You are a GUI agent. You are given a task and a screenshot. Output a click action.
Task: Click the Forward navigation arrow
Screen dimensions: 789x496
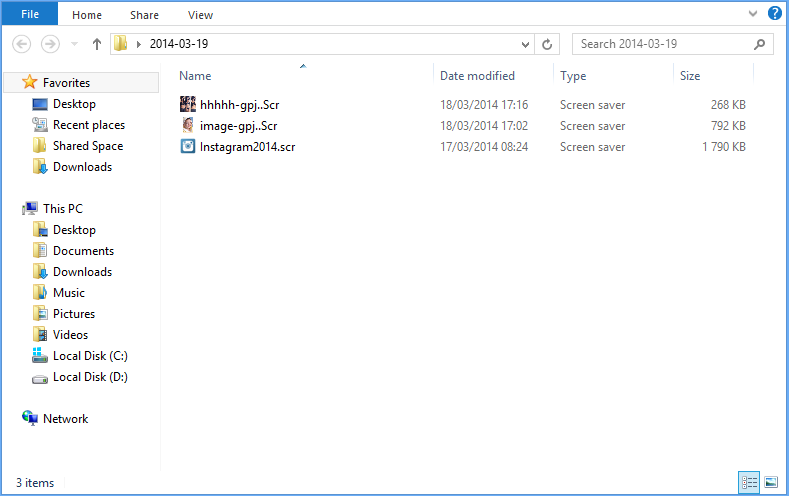click(x=50, y=44)
